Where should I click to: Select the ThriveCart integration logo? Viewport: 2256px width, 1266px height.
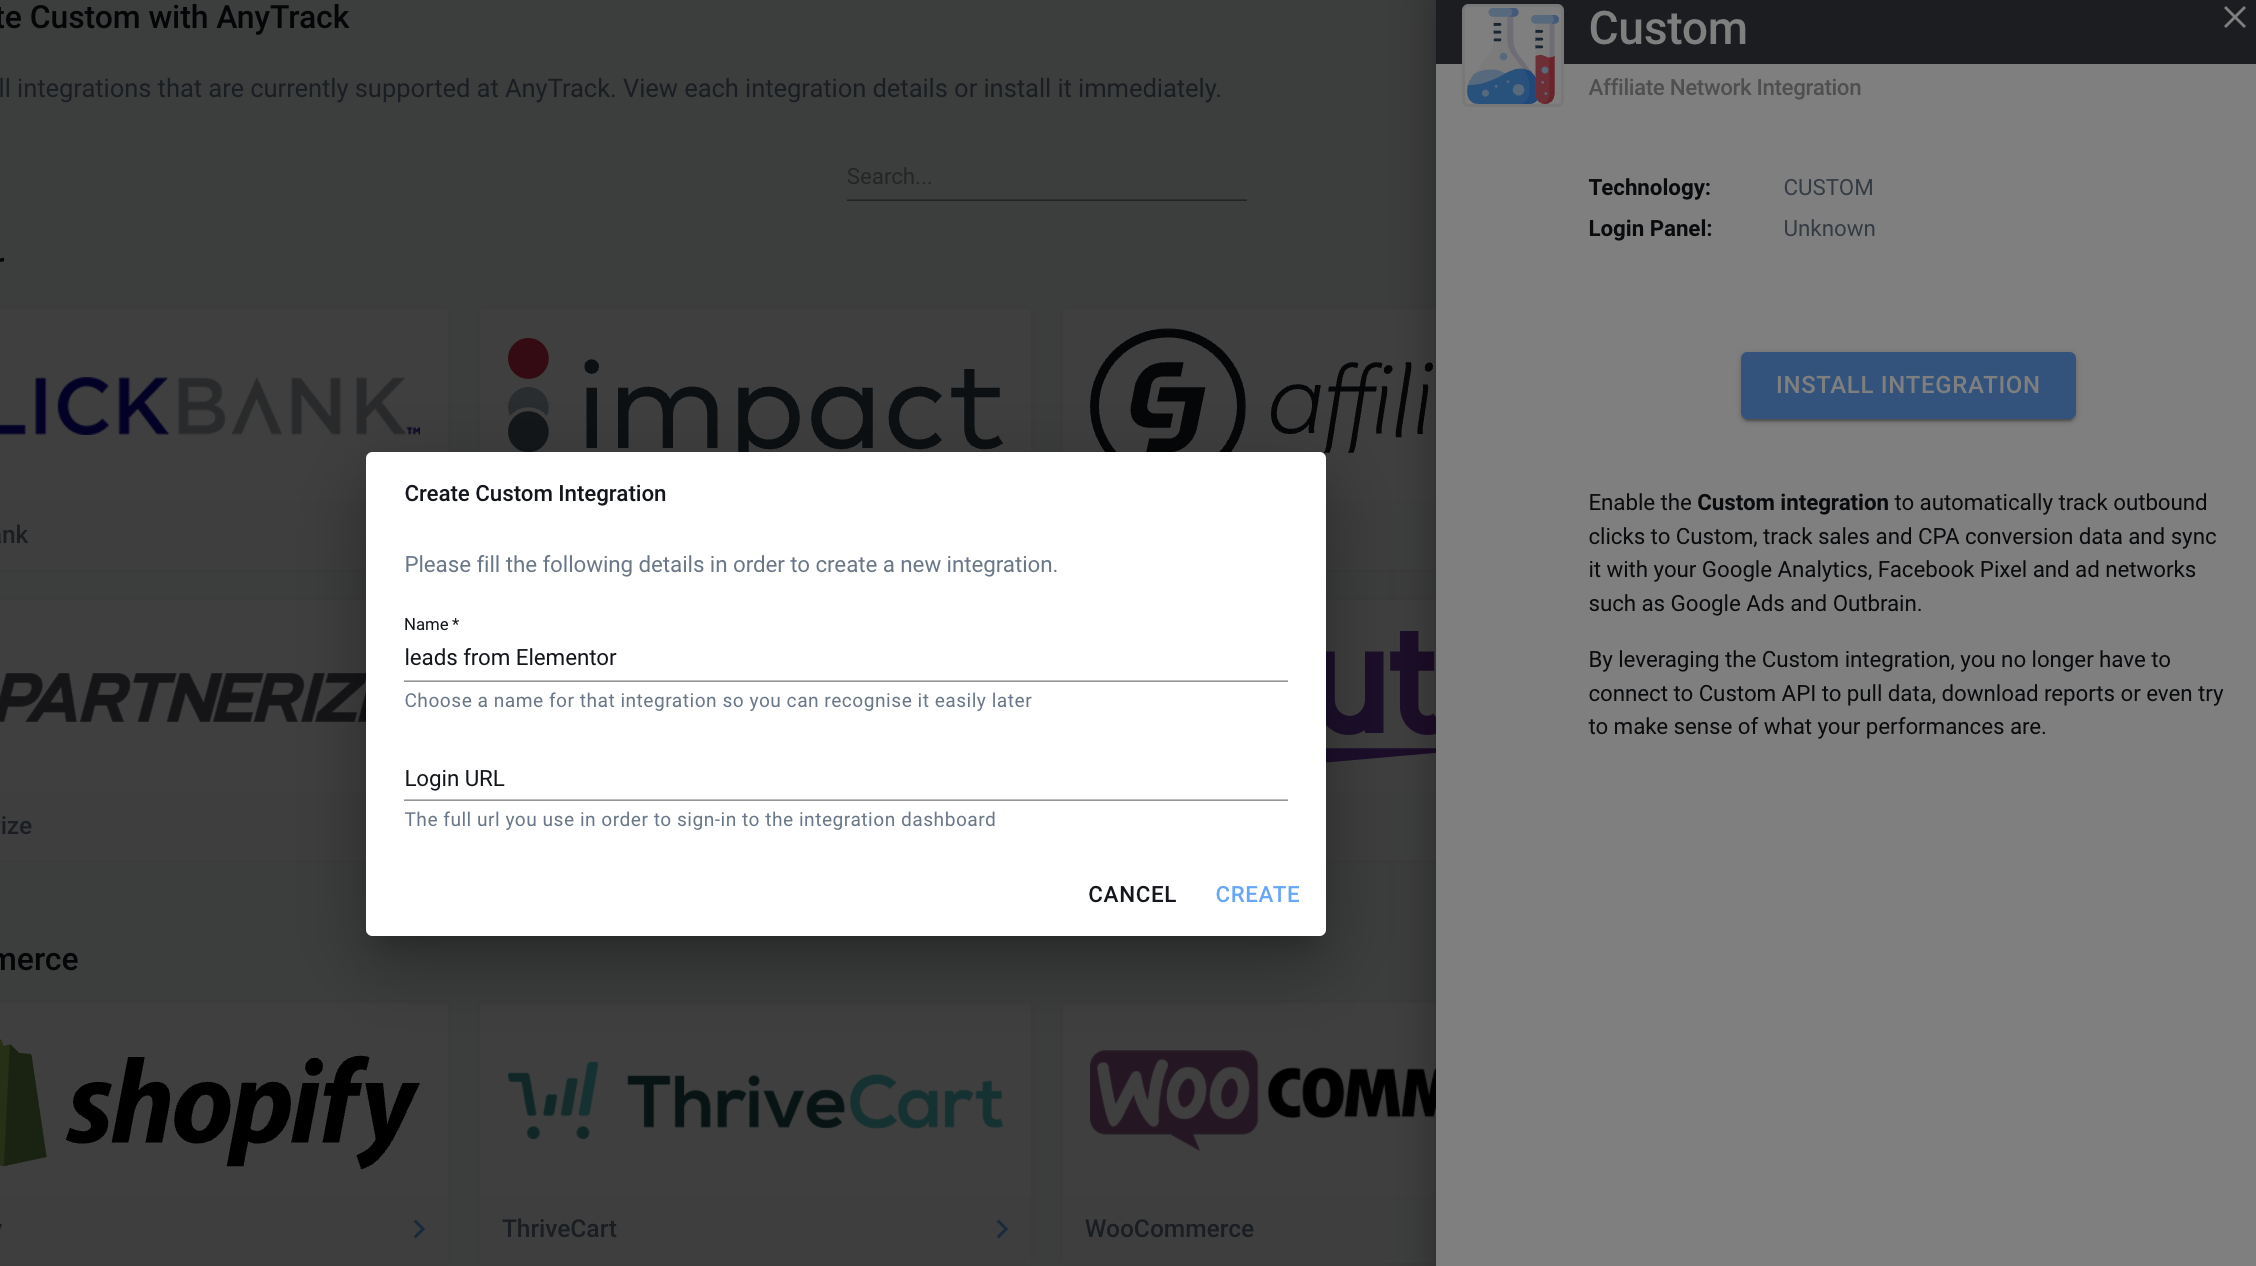(x=754, y=1103)
